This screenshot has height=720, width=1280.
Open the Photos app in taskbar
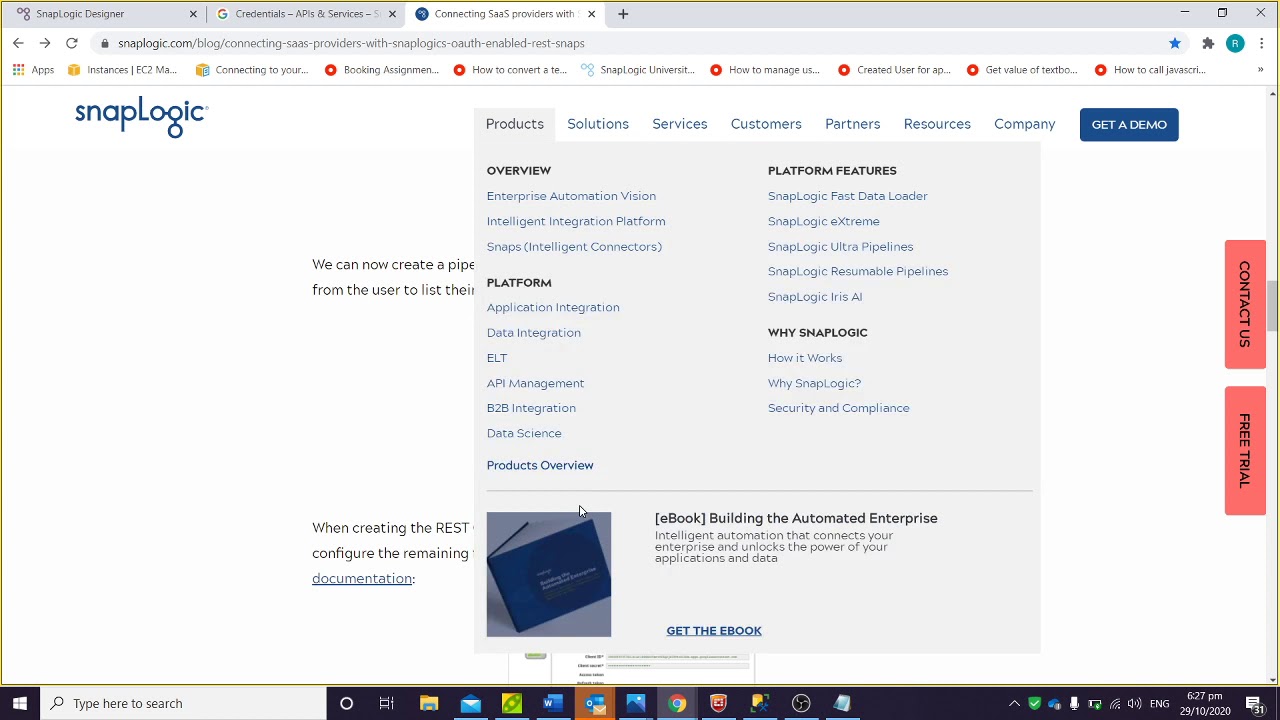[x=636, y=703]
